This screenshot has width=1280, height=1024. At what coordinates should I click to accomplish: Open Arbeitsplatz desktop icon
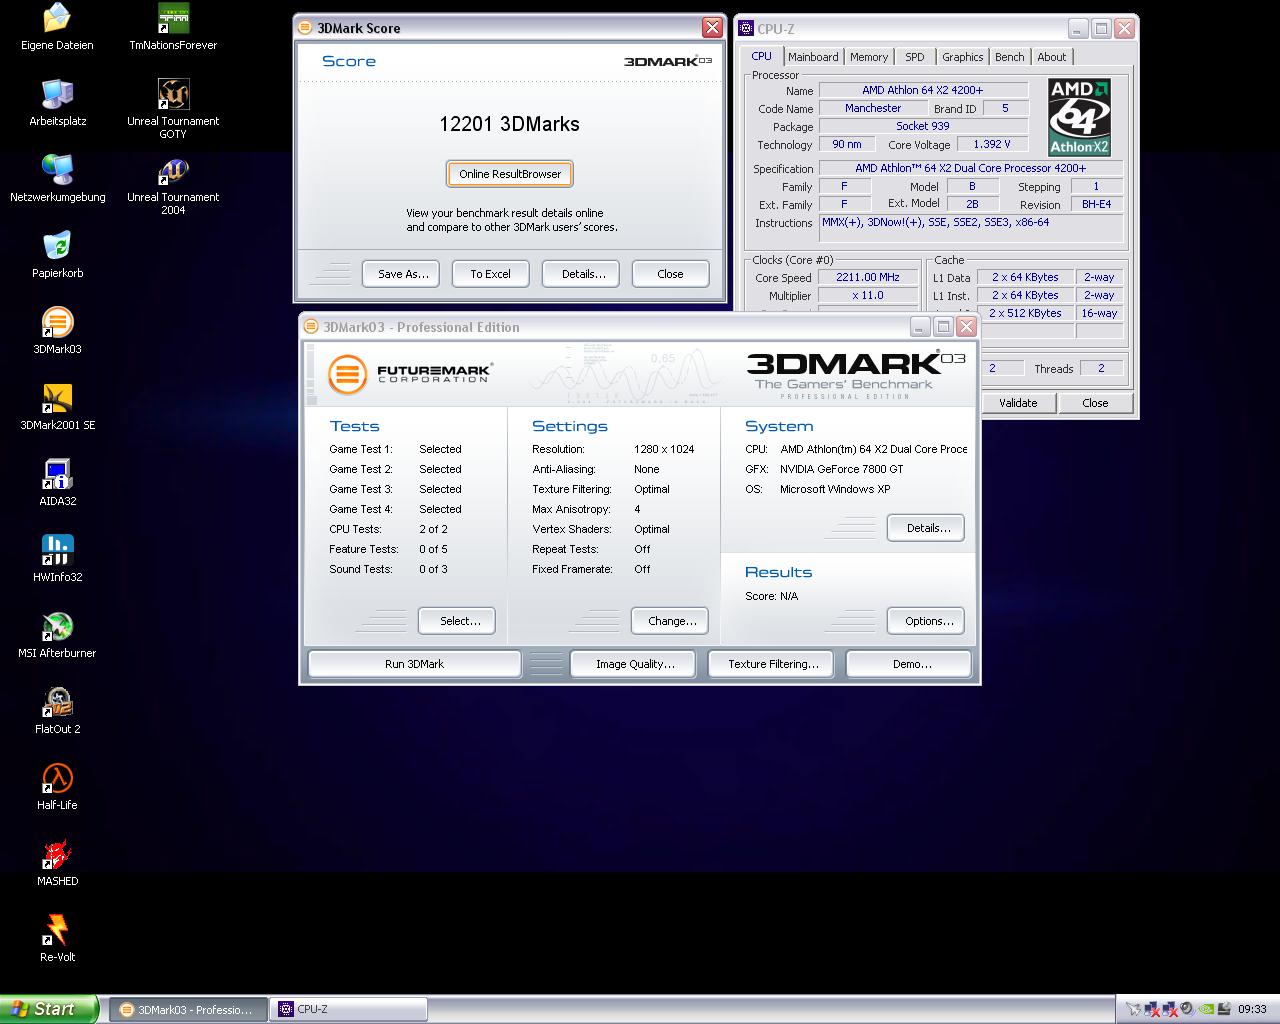click(x=57, y=103)
